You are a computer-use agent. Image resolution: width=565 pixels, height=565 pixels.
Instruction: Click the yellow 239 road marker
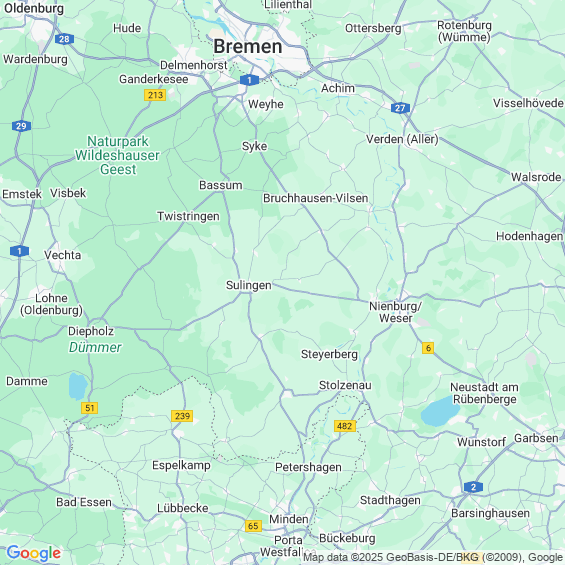[182, 416]
